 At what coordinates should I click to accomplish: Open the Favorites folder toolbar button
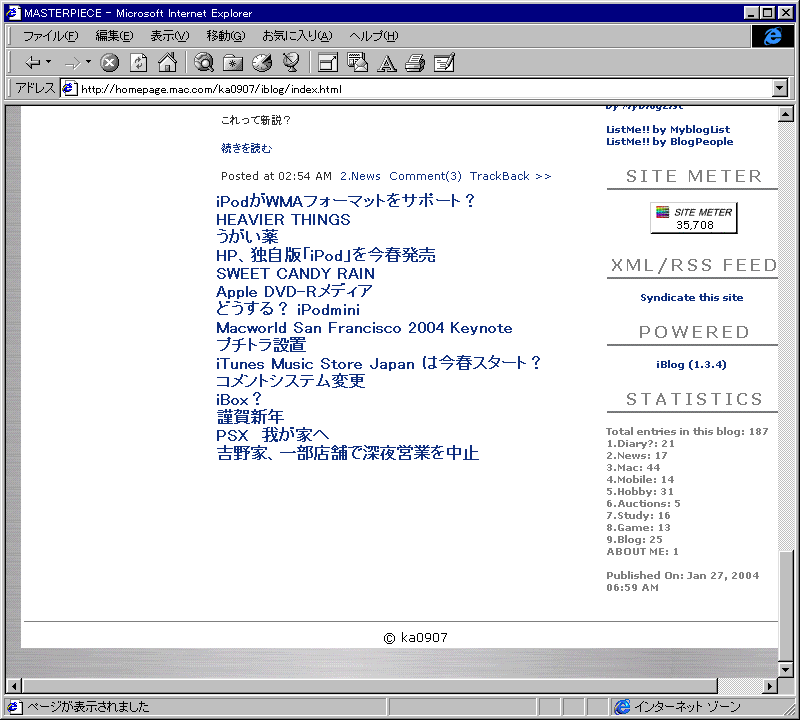pos(233,63)
